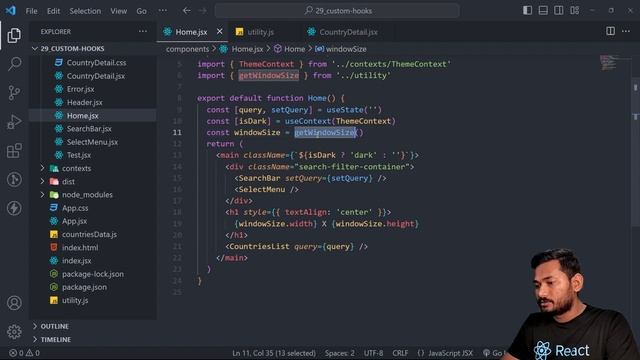Open Test.jsx in explorer

[79, 155]
